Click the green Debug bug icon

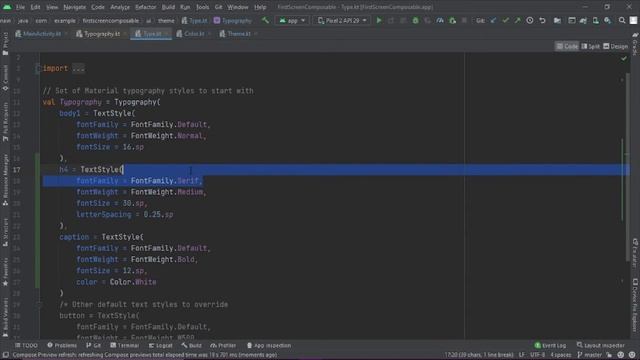click(415, 20)
